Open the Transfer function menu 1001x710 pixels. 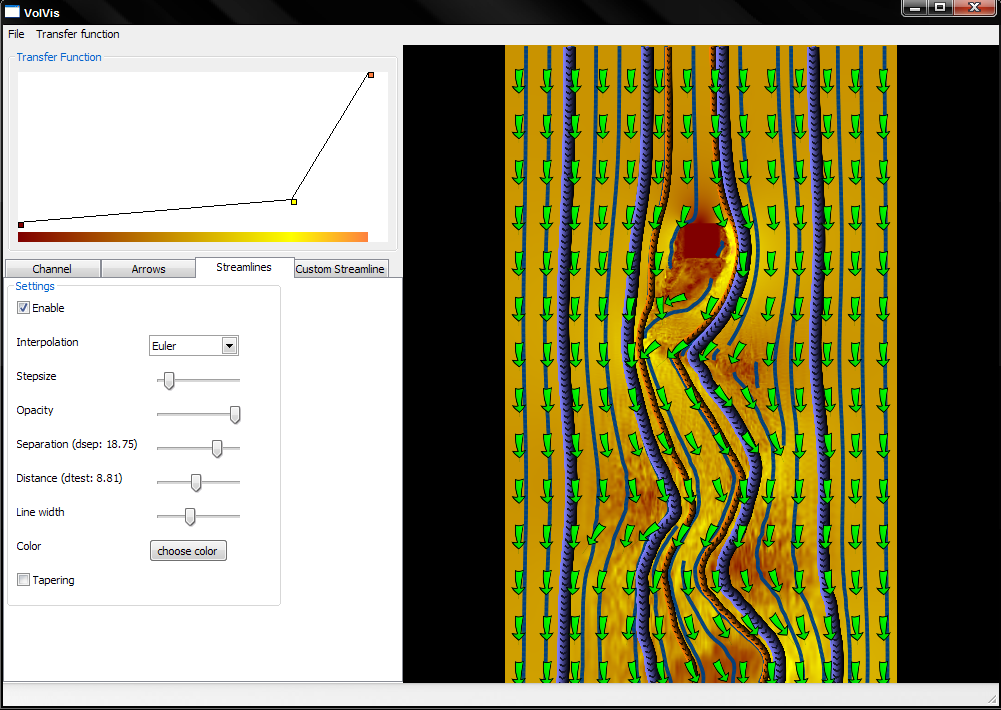(x=78, y=34)
